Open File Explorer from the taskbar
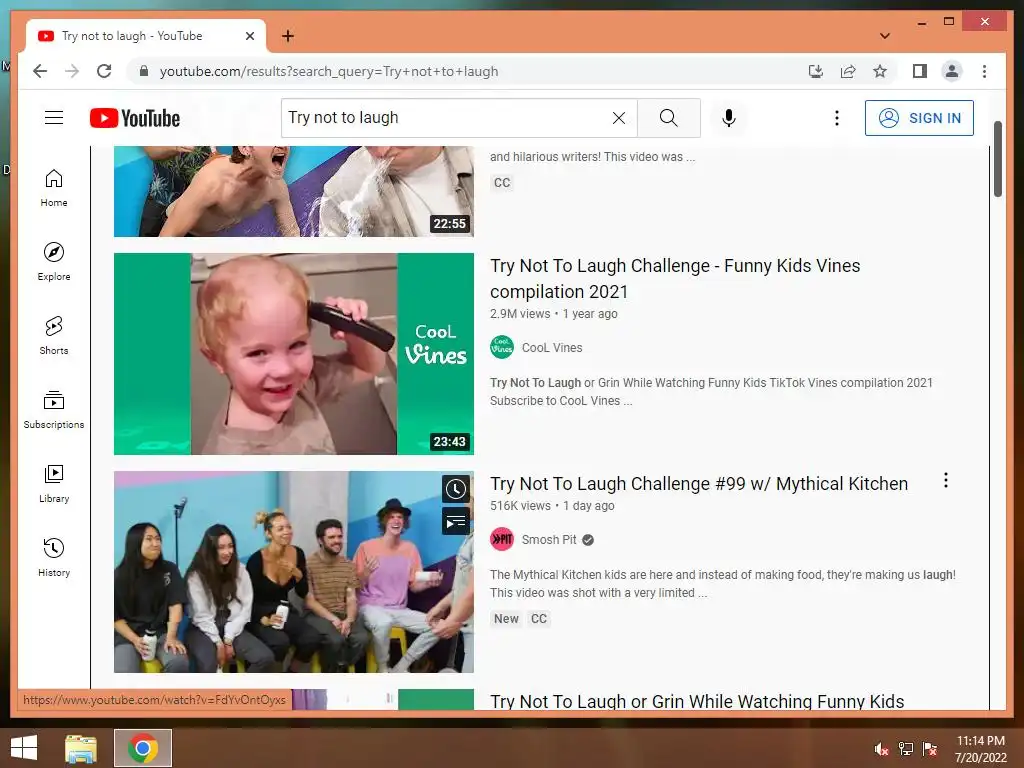The image size is (1024, 768). 81,748
